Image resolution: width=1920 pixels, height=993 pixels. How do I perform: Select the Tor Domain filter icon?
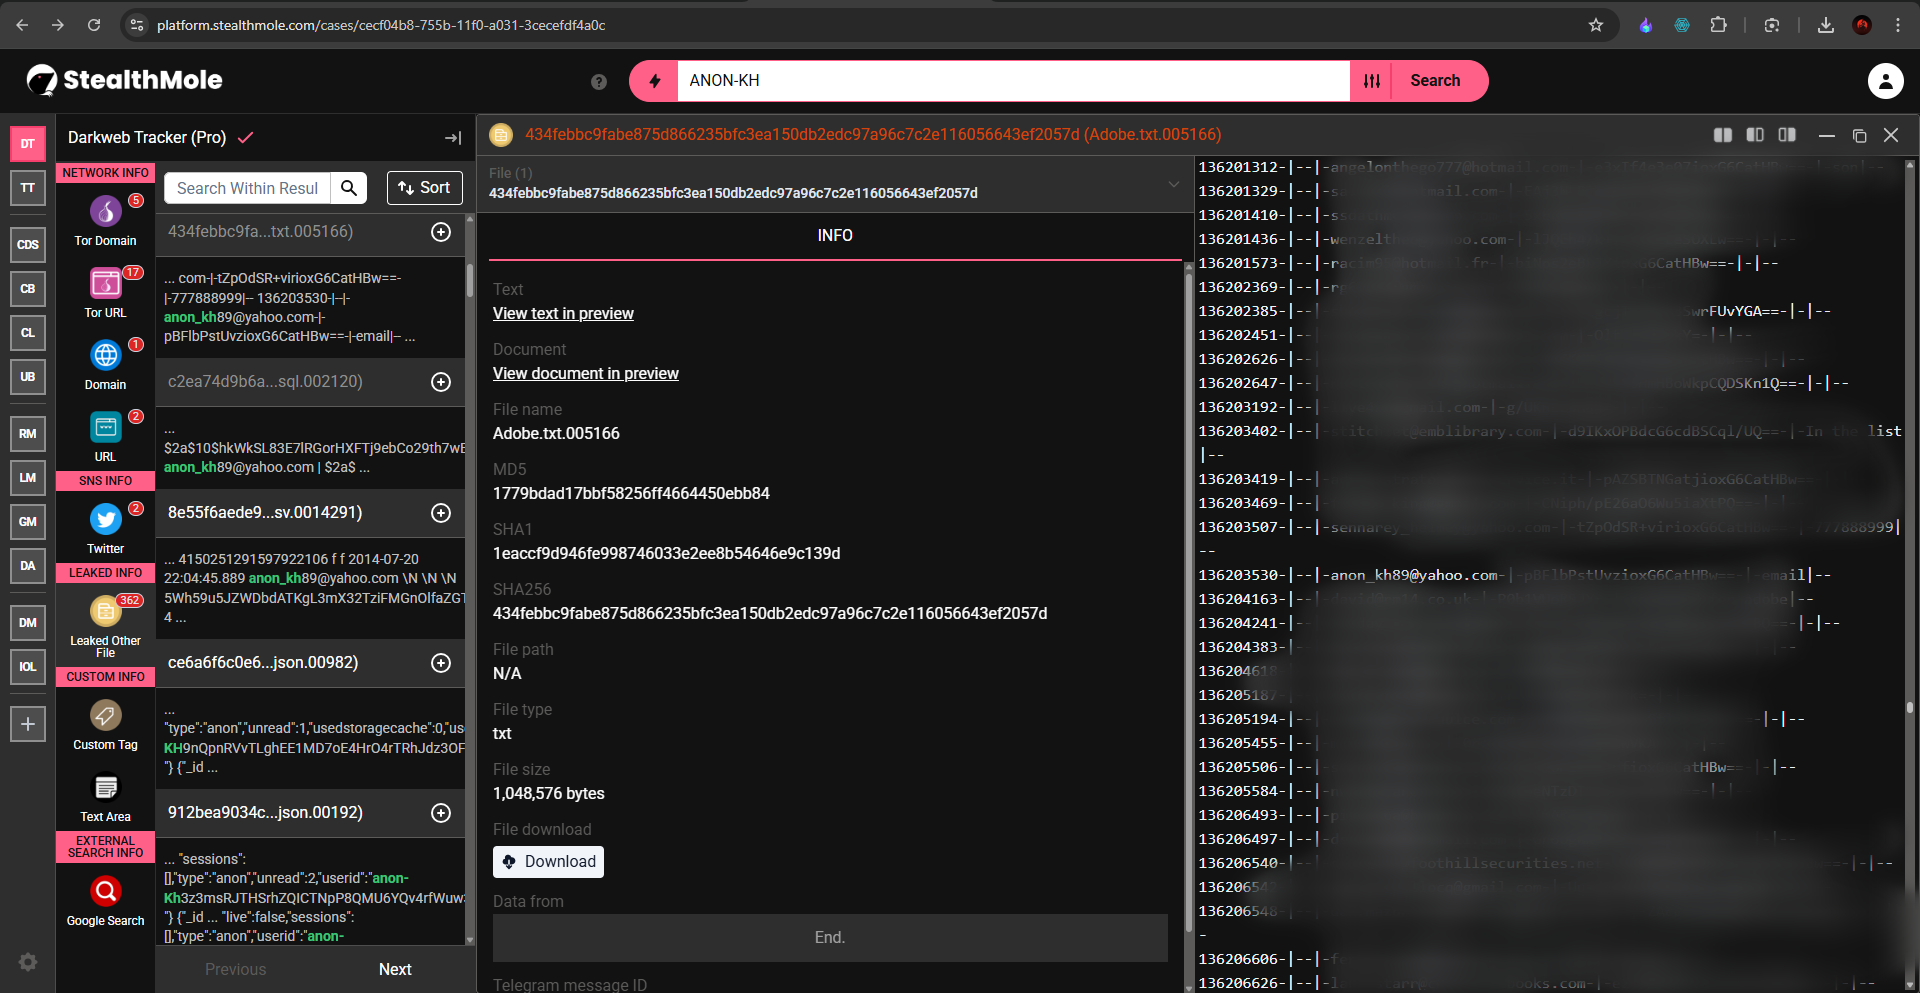pyautogui.click(x=106, y=211)
